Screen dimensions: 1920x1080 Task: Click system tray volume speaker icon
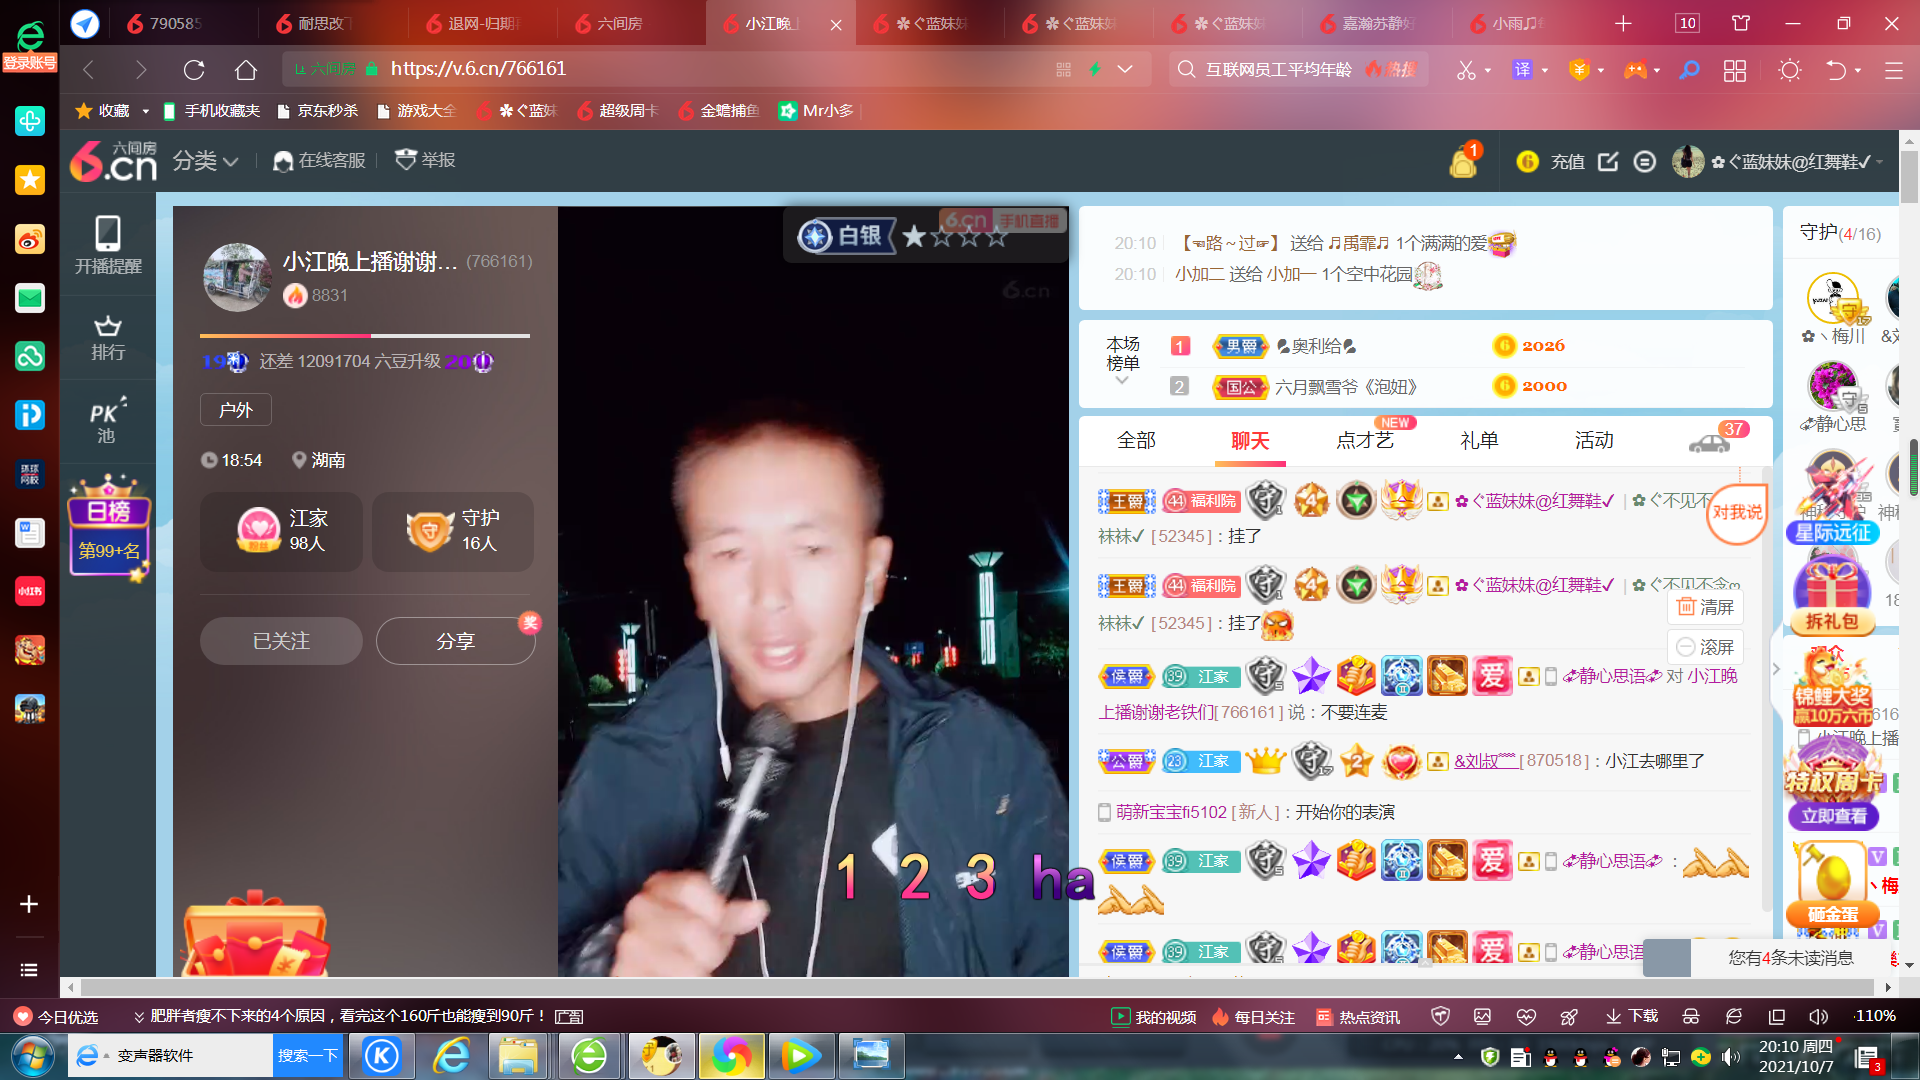coord(1731,1057)
